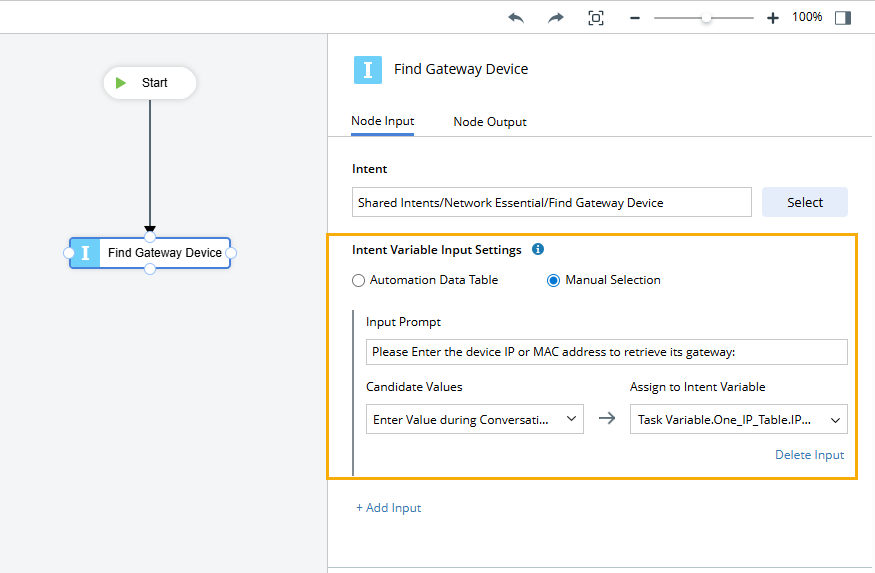Click the zoom out minus icon
Screen dimensions: 875x573
(x=634, y=18)
